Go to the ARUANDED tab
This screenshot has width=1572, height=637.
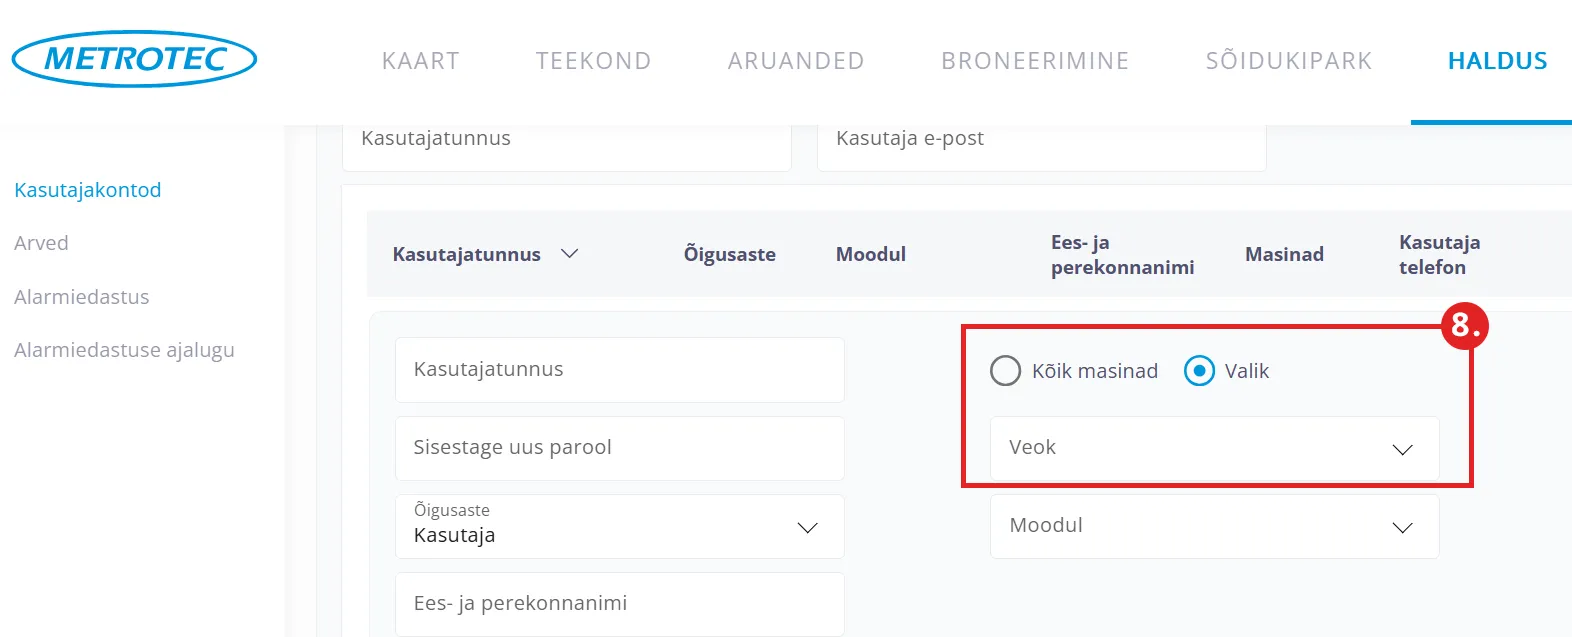point(796,61)
